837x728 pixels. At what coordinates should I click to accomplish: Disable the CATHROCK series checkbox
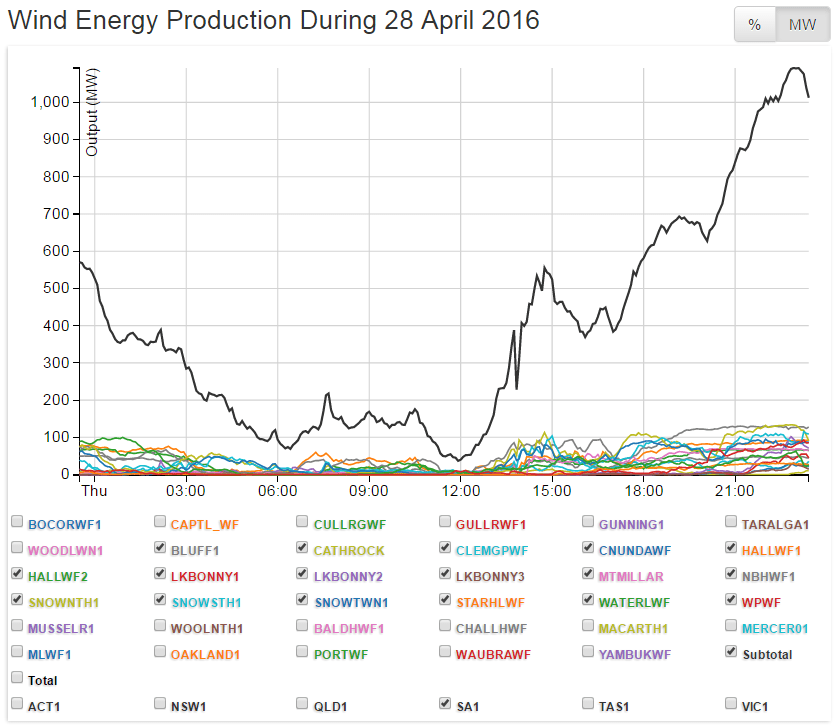click(x=303, y=548)
